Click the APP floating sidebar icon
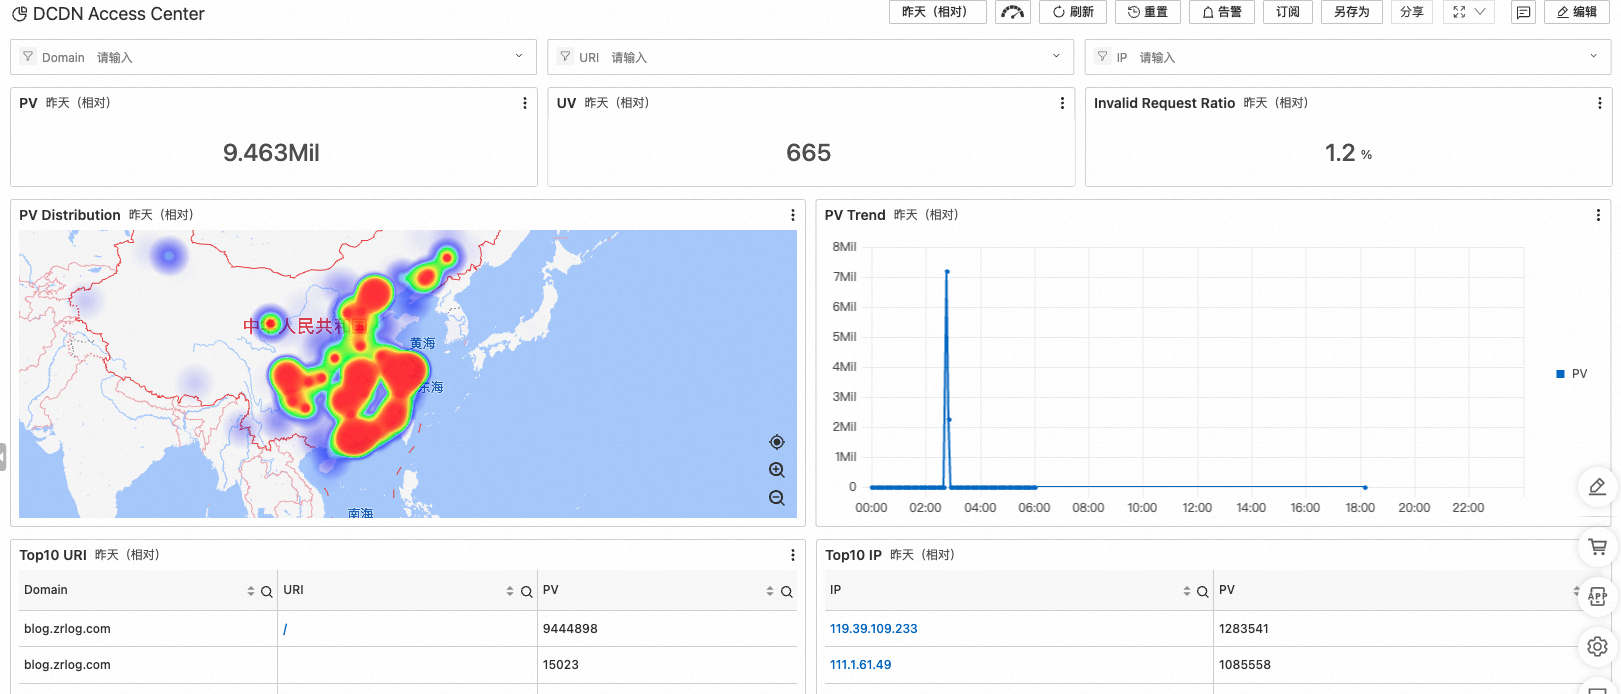 point(1597,597)
